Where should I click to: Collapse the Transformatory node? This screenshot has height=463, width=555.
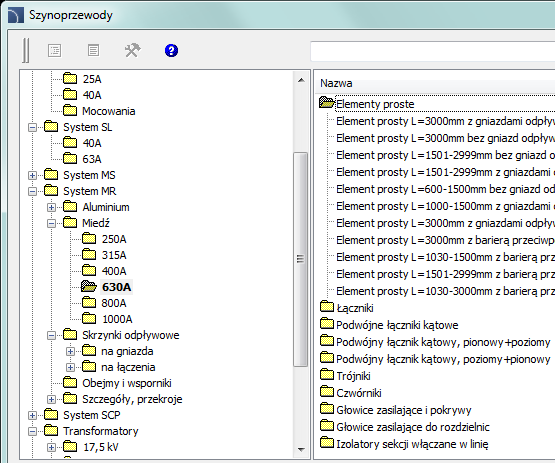[x=32, y=431]
